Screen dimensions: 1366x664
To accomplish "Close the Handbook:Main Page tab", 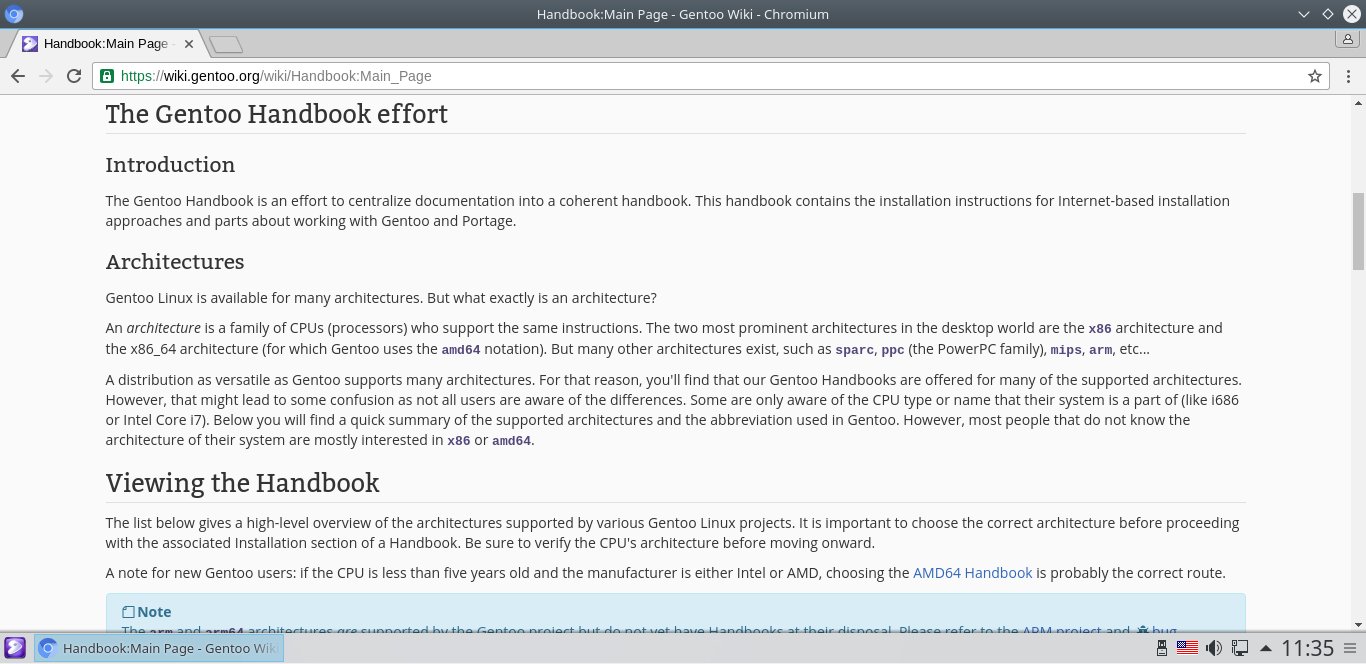I will tap(188, 44).
